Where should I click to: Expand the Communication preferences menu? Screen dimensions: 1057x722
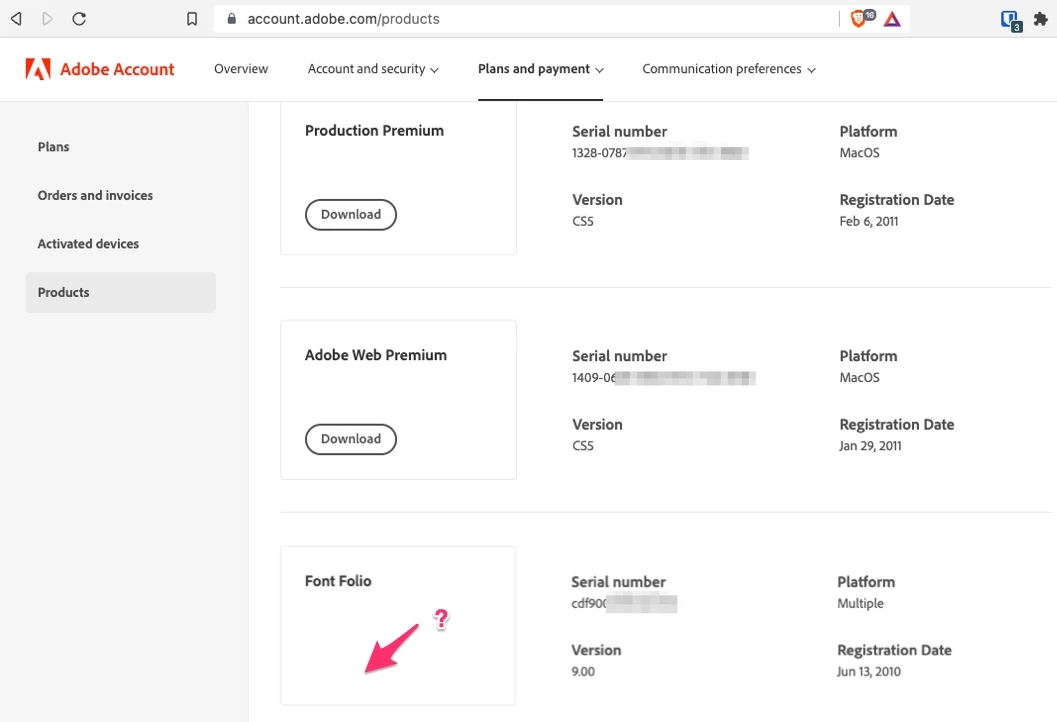[729, 69]
